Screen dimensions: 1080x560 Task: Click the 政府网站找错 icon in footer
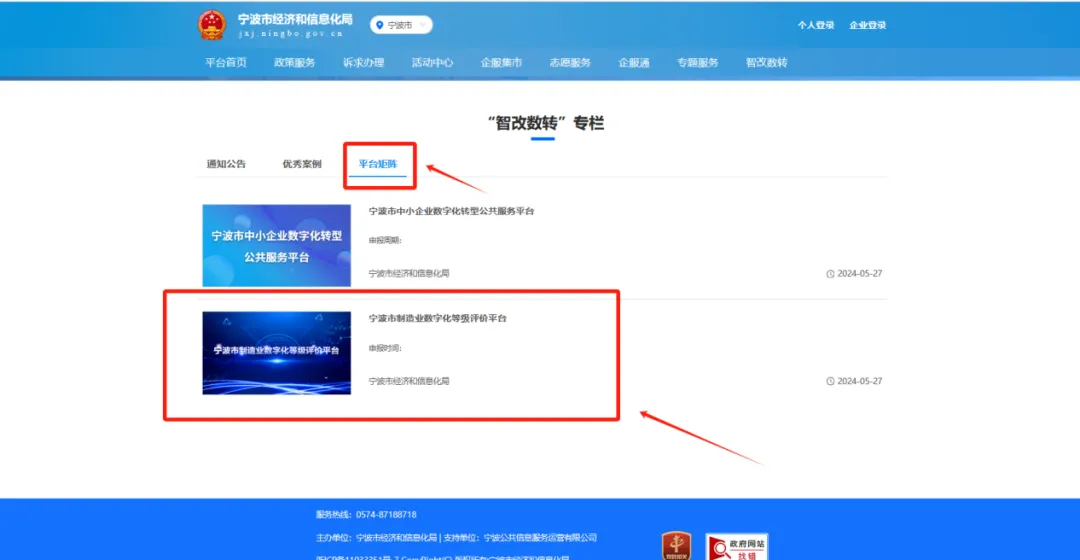pyautogui.click(x=736, y=547)
